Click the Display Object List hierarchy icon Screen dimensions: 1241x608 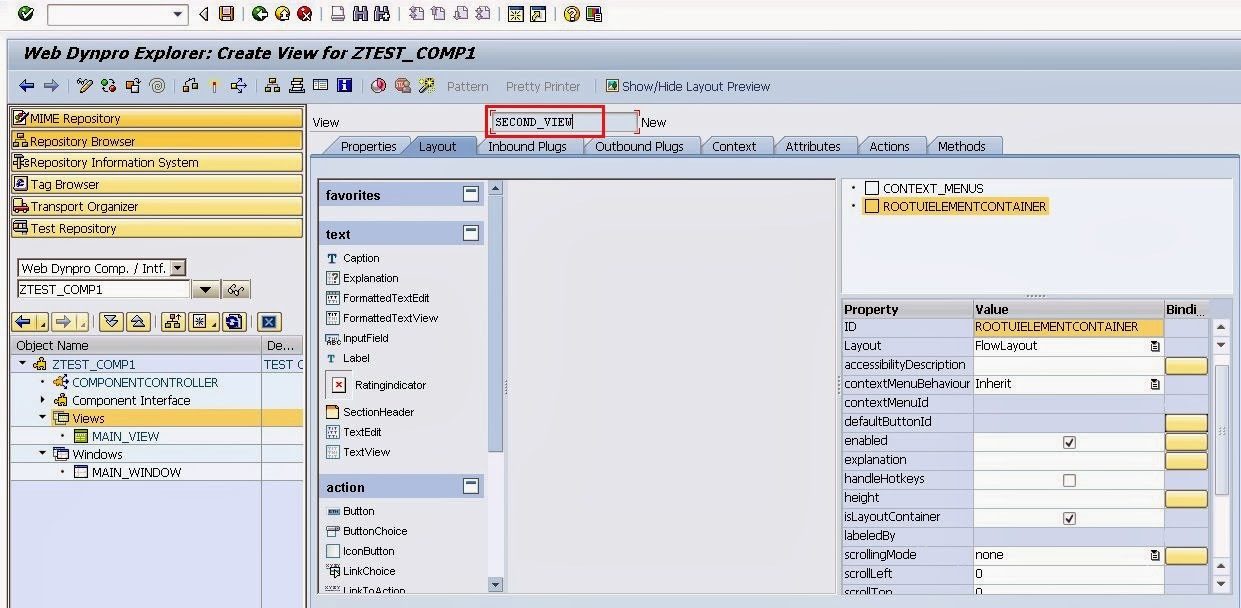point(272,86)
